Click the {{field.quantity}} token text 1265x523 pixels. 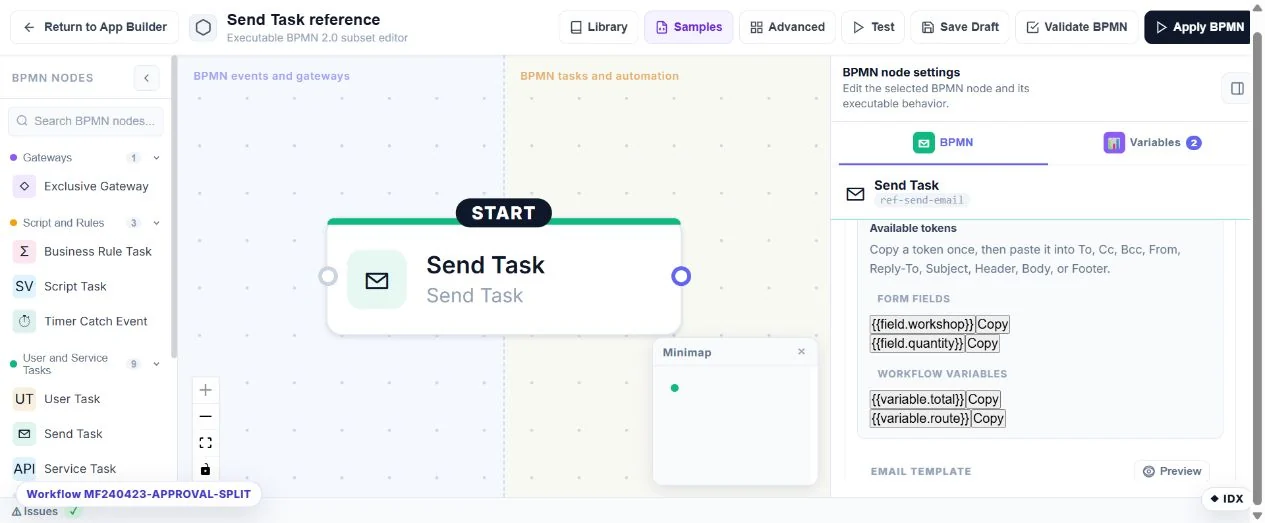[x=917, y=343]
